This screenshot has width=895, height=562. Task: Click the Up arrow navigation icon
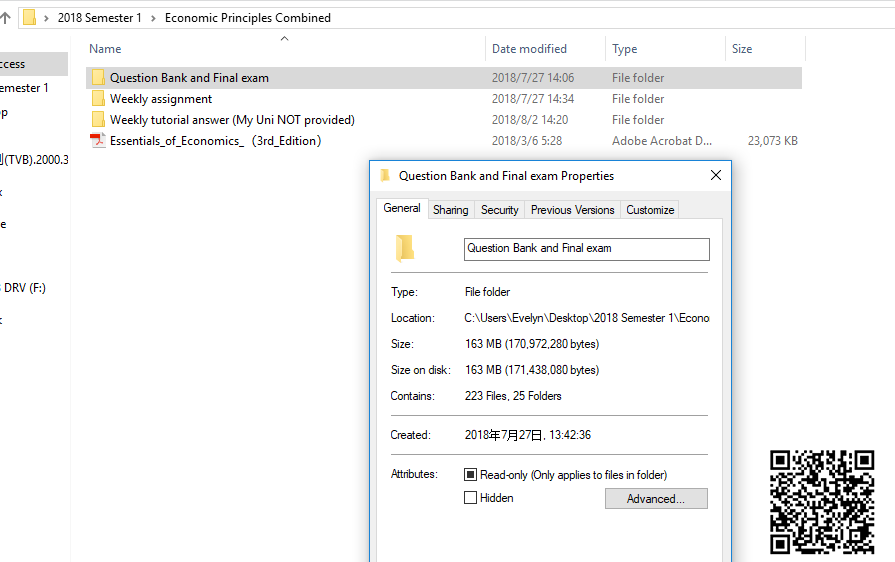[6, 18]
